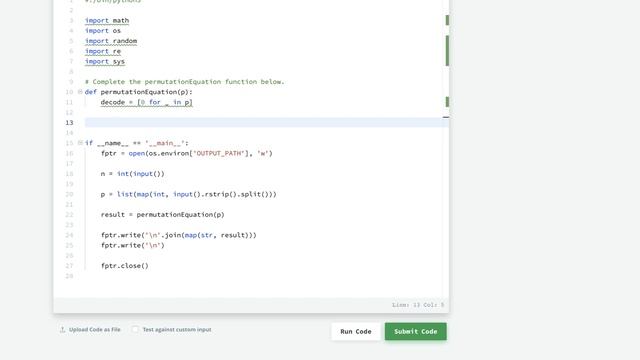Screen dimensions: 640x360
Task: Click the green change marker beside line 11
Action: 447,102
